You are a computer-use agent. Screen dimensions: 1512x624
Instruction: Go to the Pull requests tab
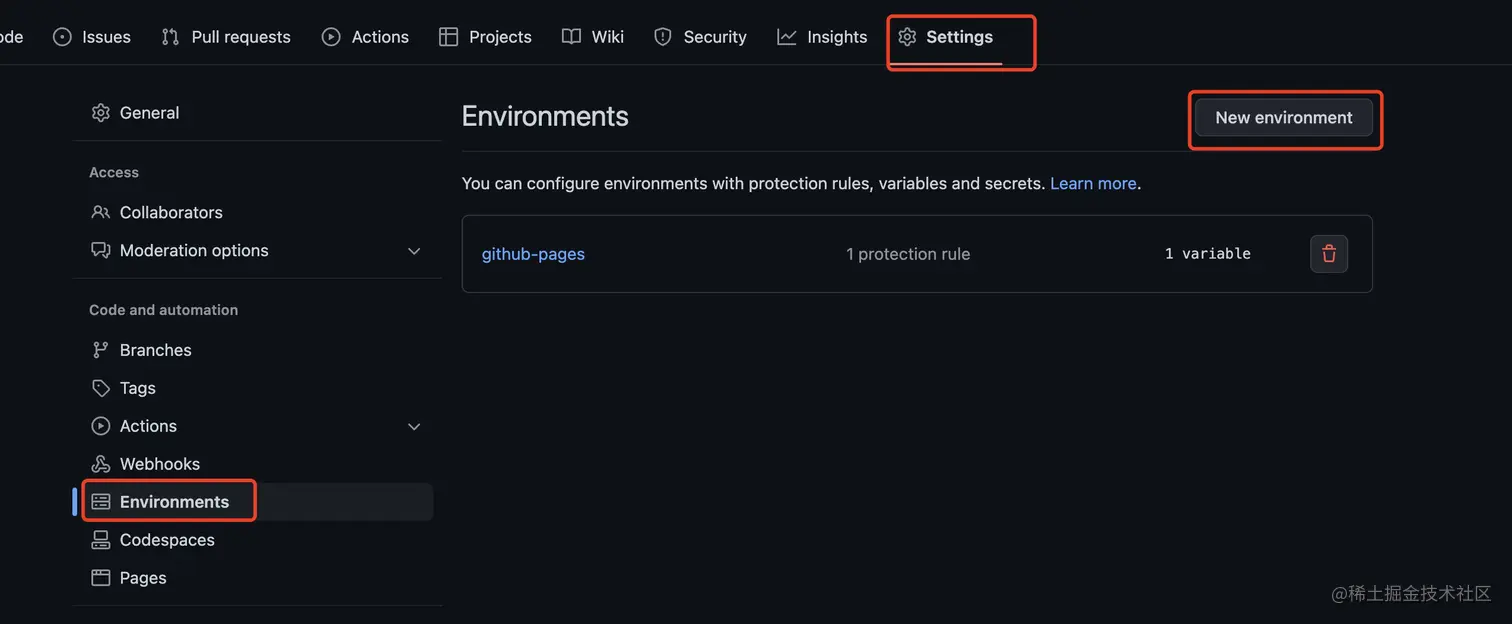coord(226,37)
